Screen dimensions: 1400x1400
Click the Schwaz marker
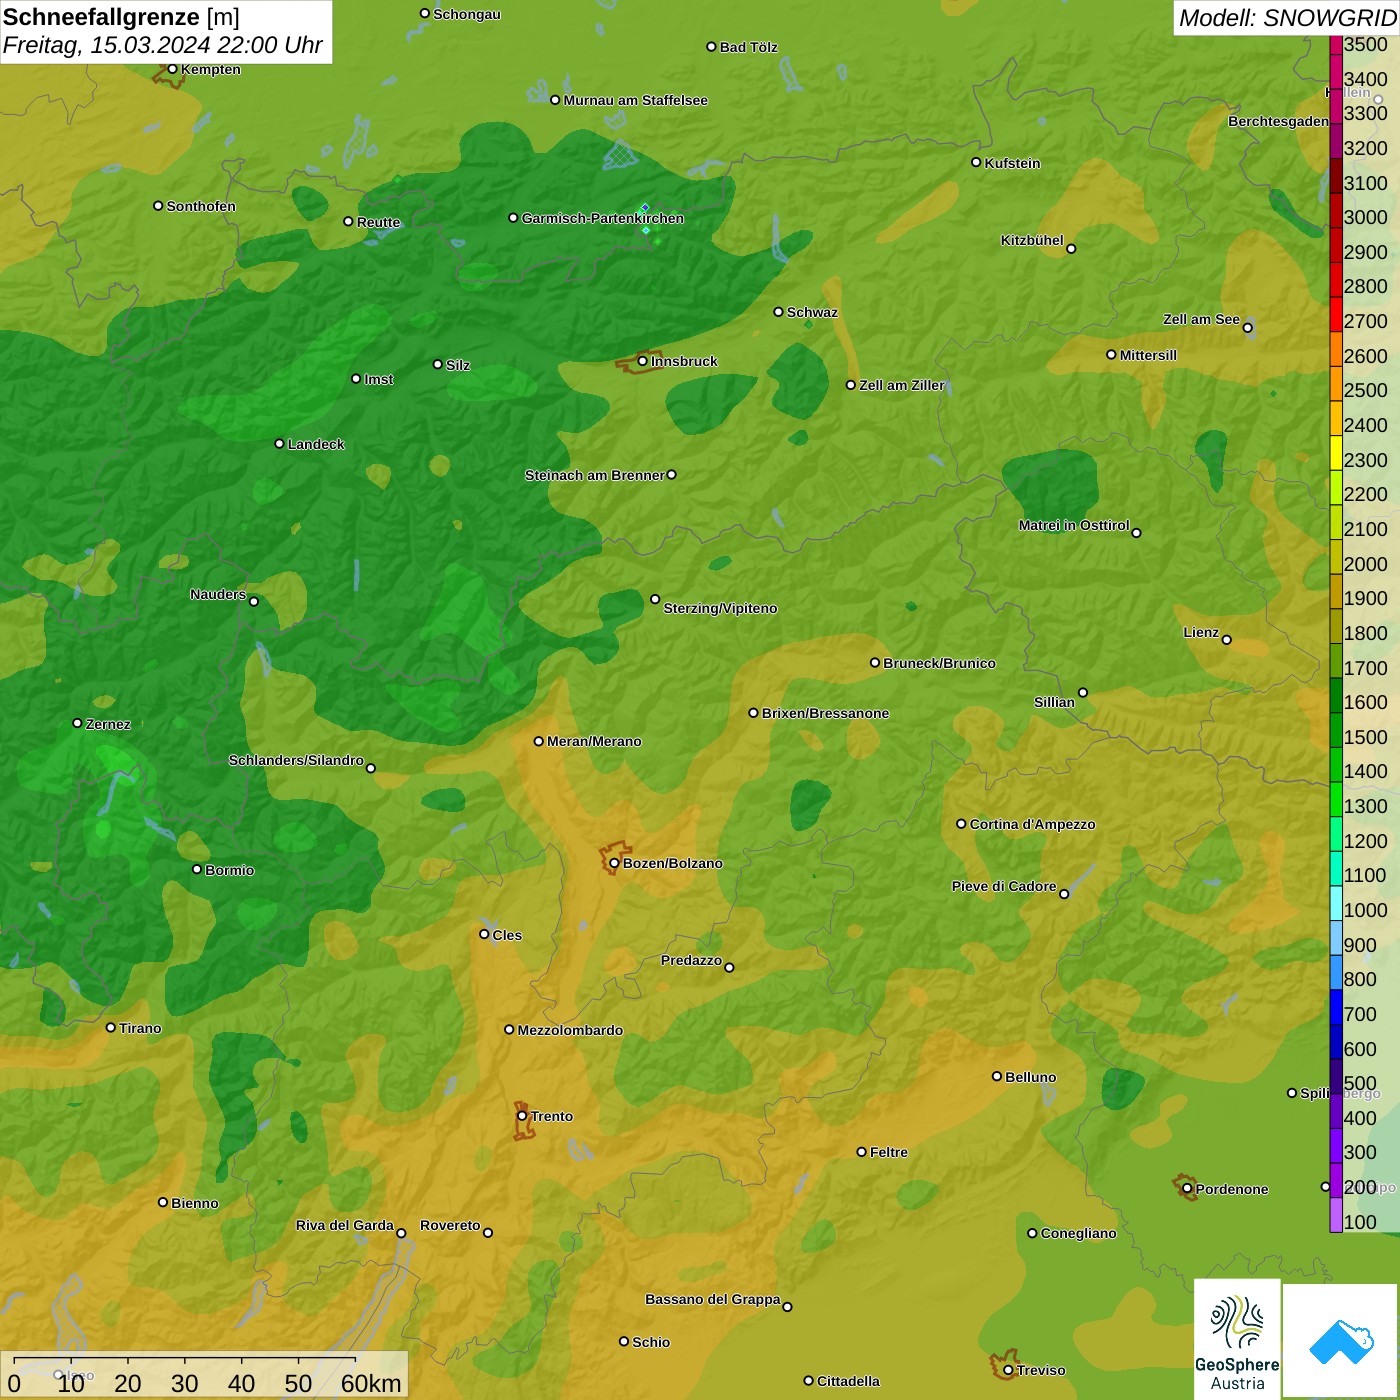pos(778,311)
